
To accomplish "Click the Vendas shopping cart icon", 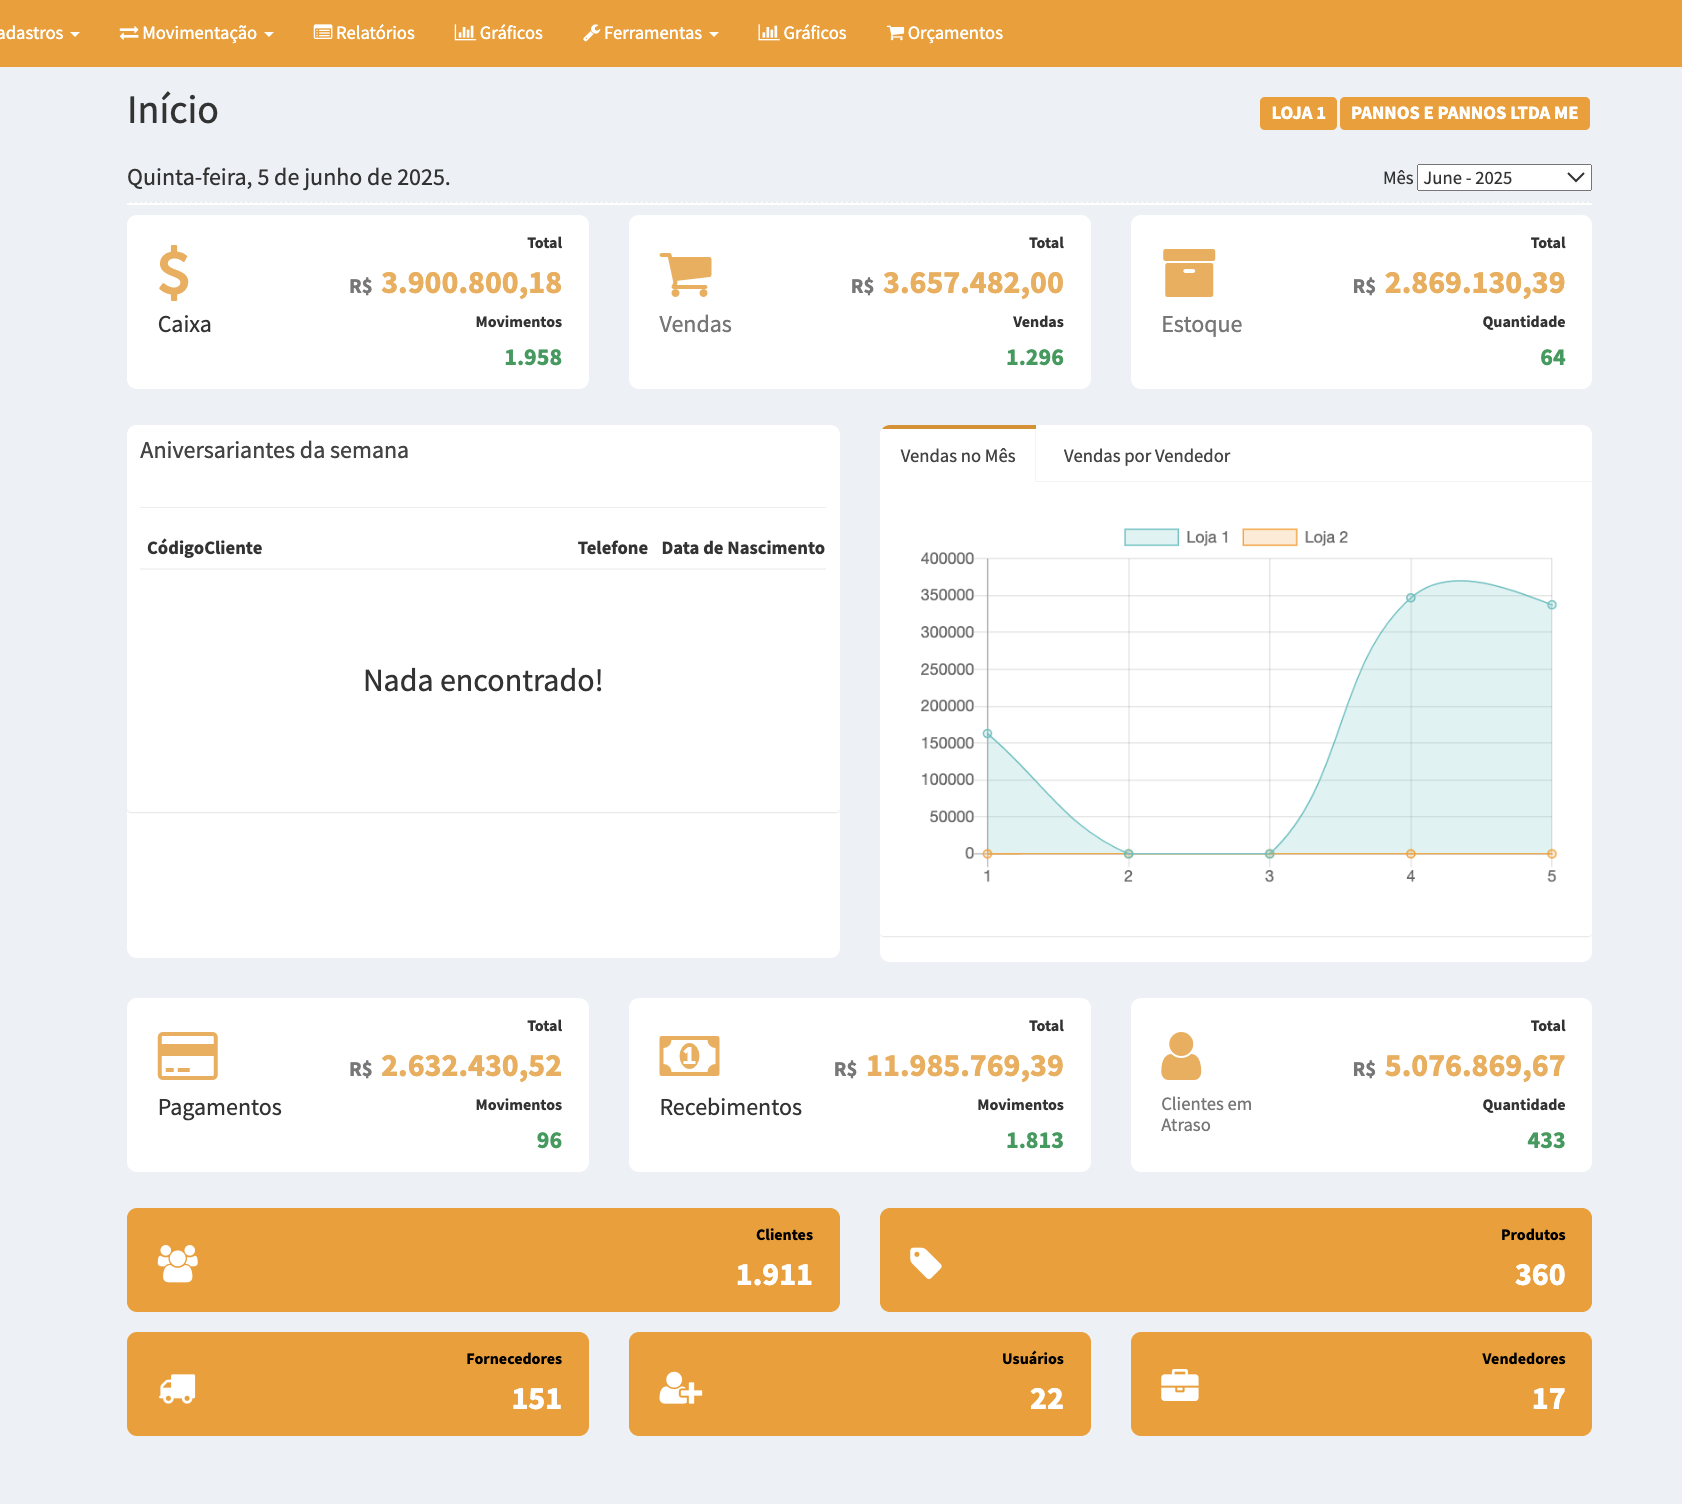I will click(x=686, y=274).
